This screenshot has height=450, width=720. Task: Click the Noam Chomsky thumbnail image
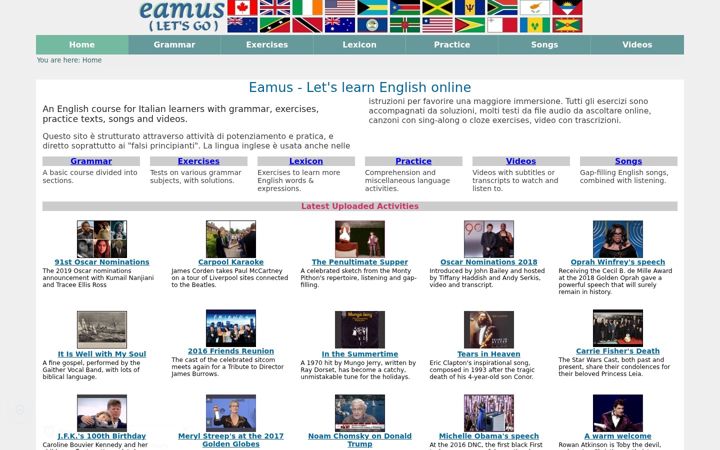click(x=360, y=413)
